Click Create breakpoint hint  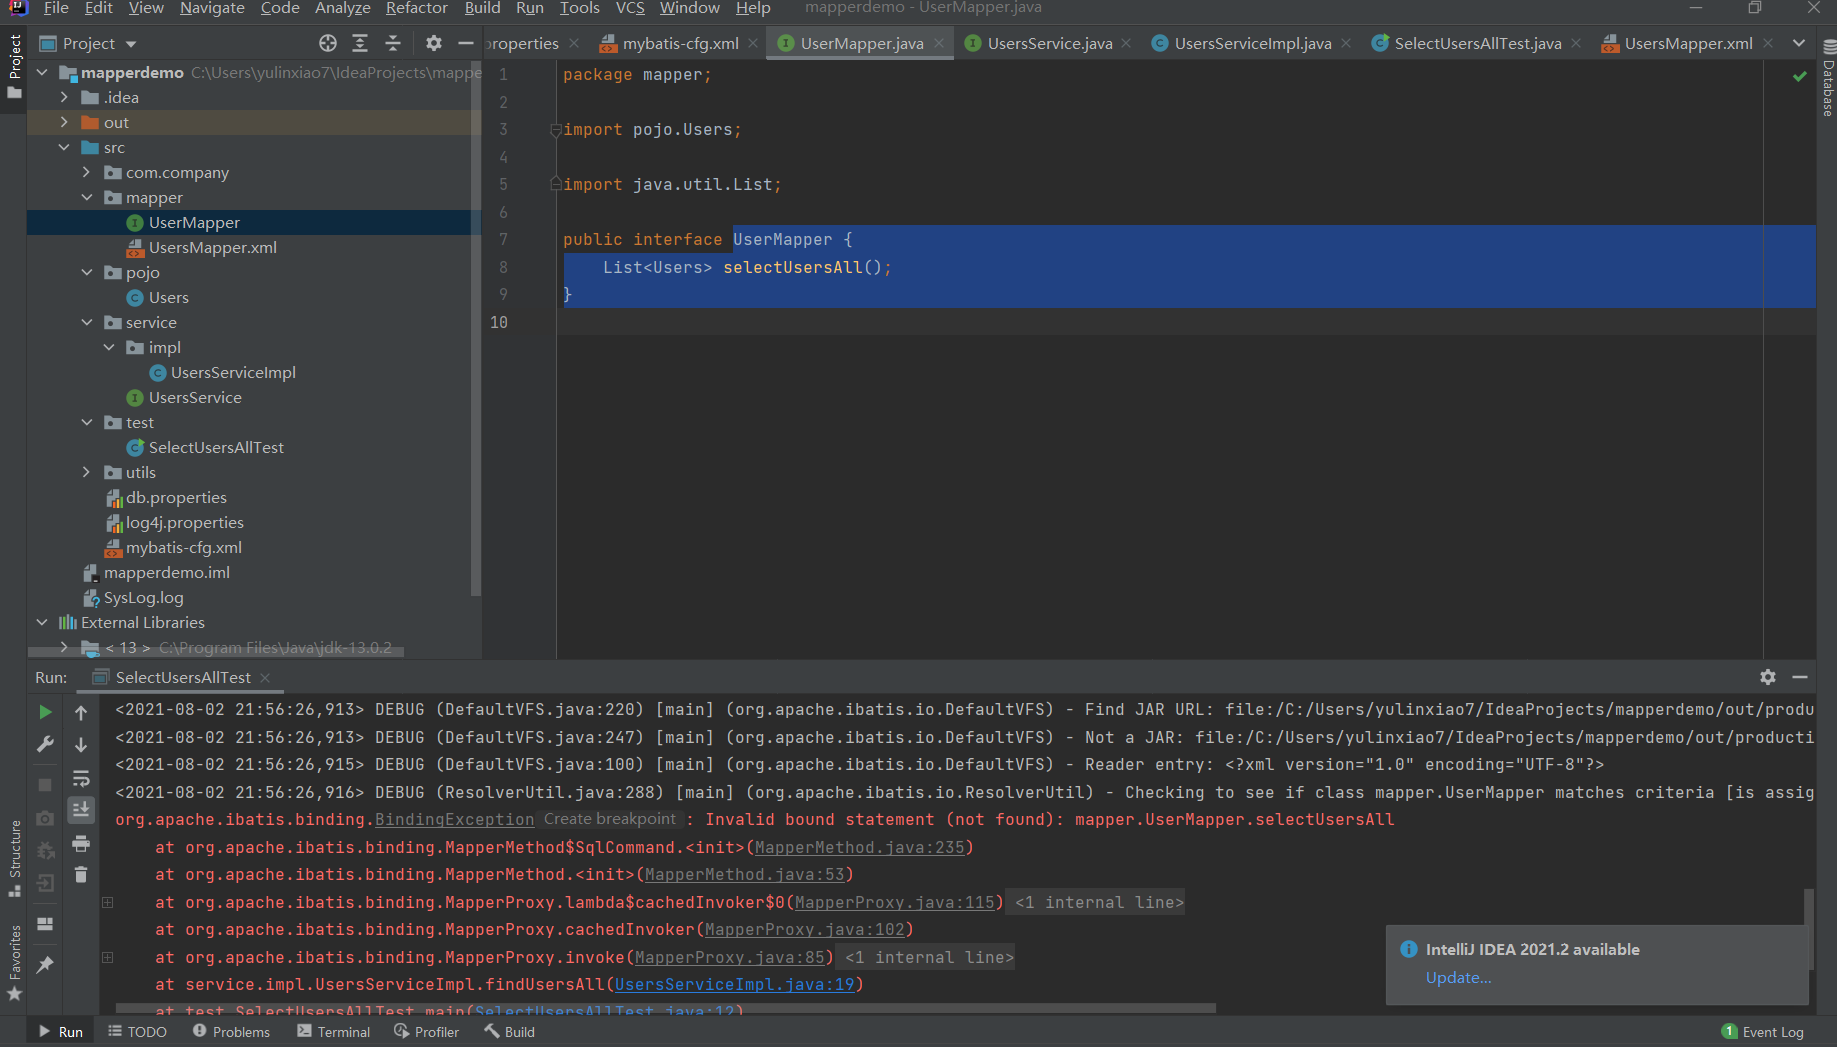pos(610,819)
